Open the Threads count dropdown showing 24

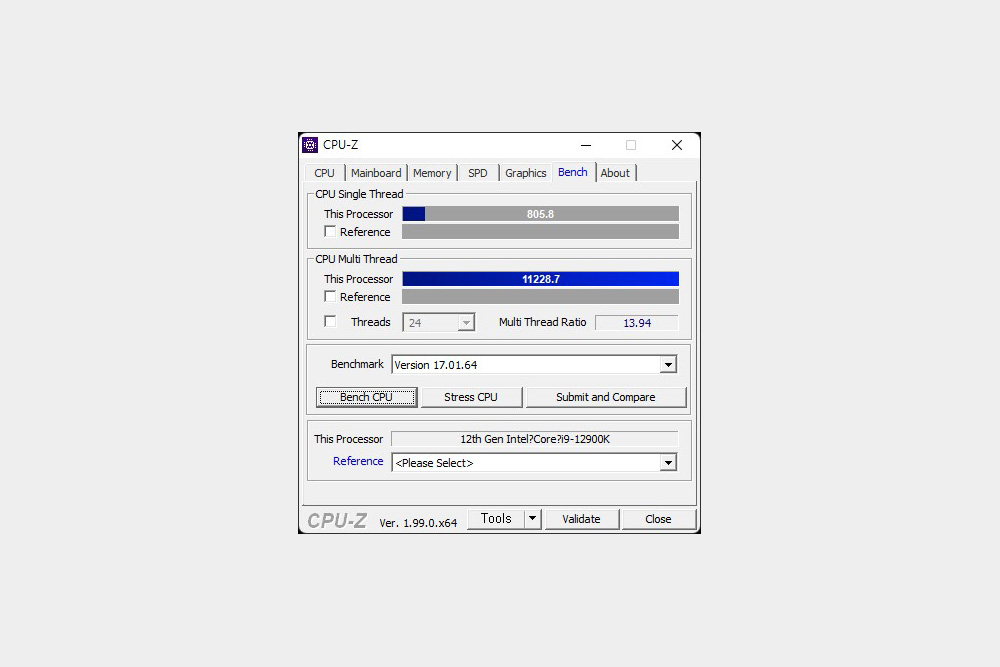tap(439, 323)
